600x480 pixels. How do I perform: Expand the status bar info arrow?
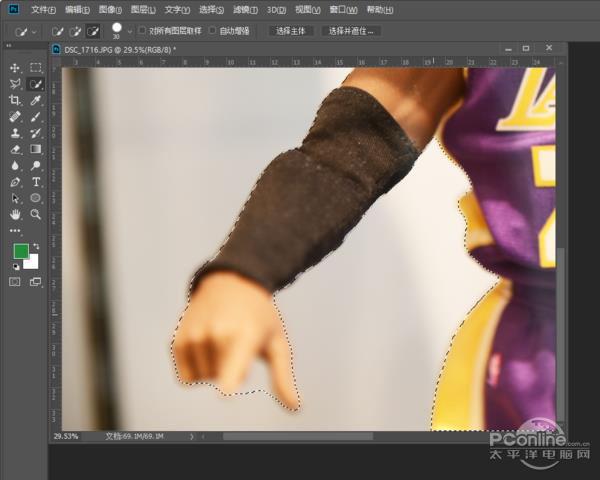tap(192, 437)
